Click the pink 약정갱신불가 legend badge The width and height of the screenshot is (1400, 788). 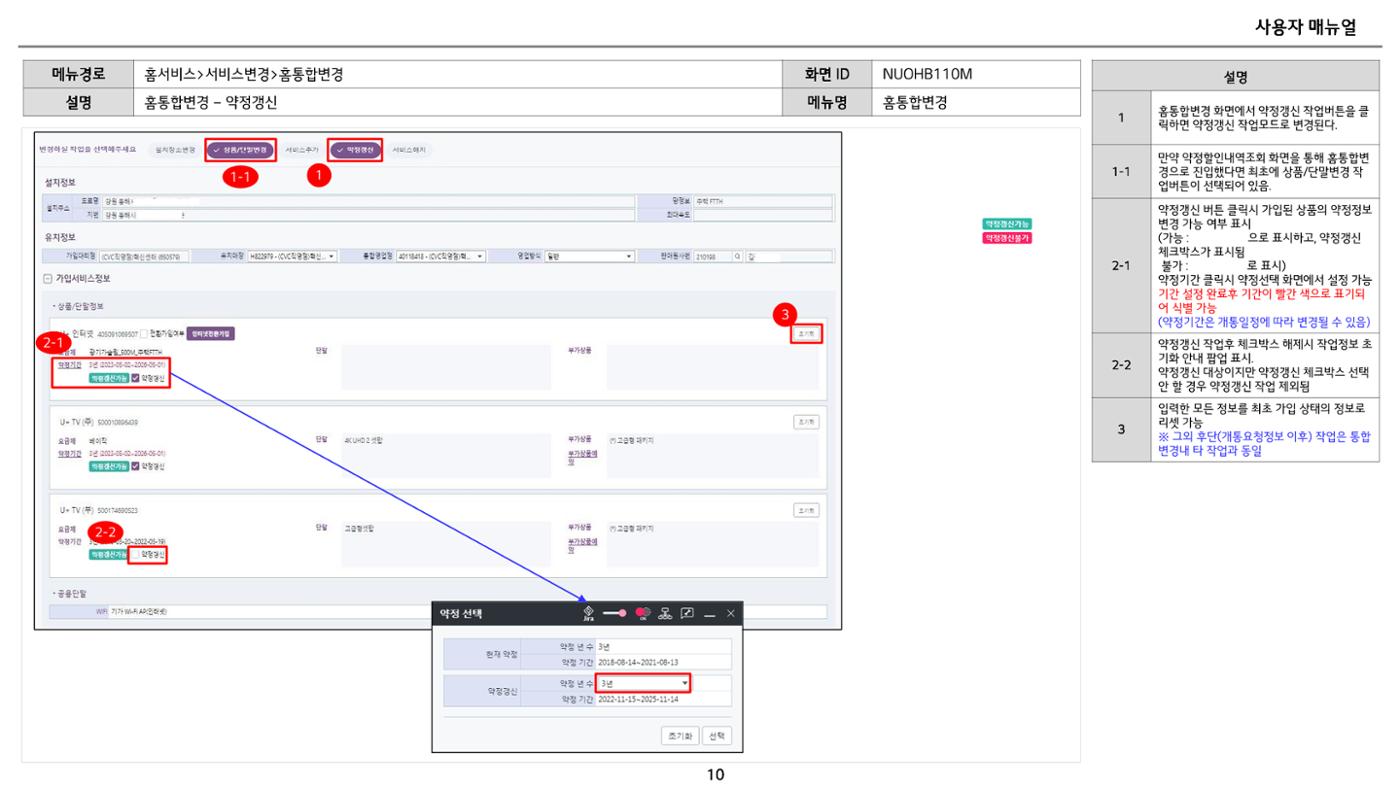coord(1007,238)
